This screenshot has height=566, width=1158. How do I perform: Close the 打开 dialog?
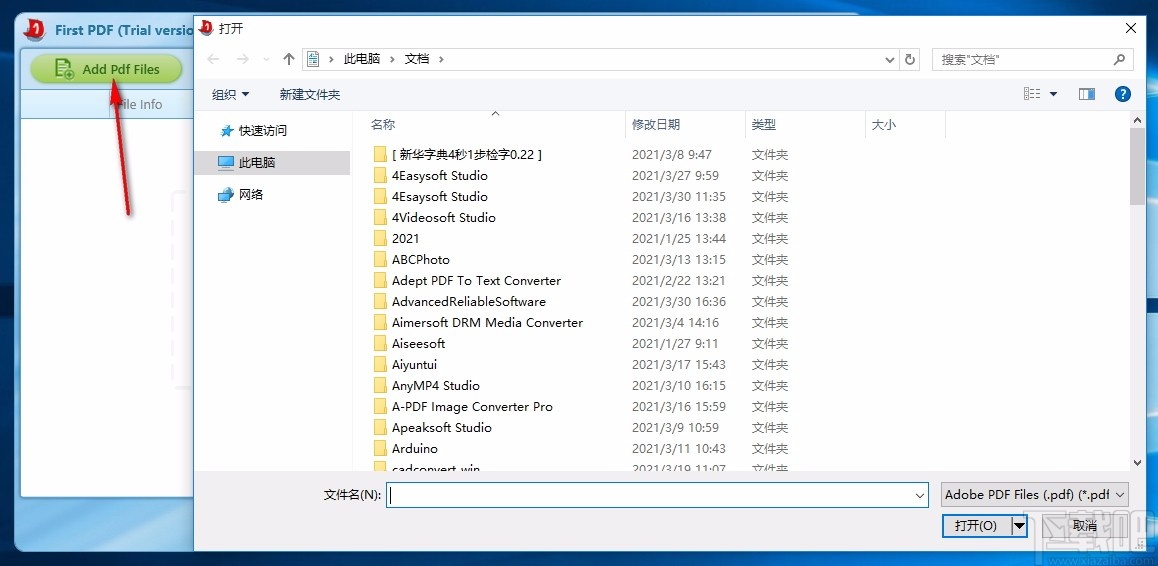coord(1131,28)
